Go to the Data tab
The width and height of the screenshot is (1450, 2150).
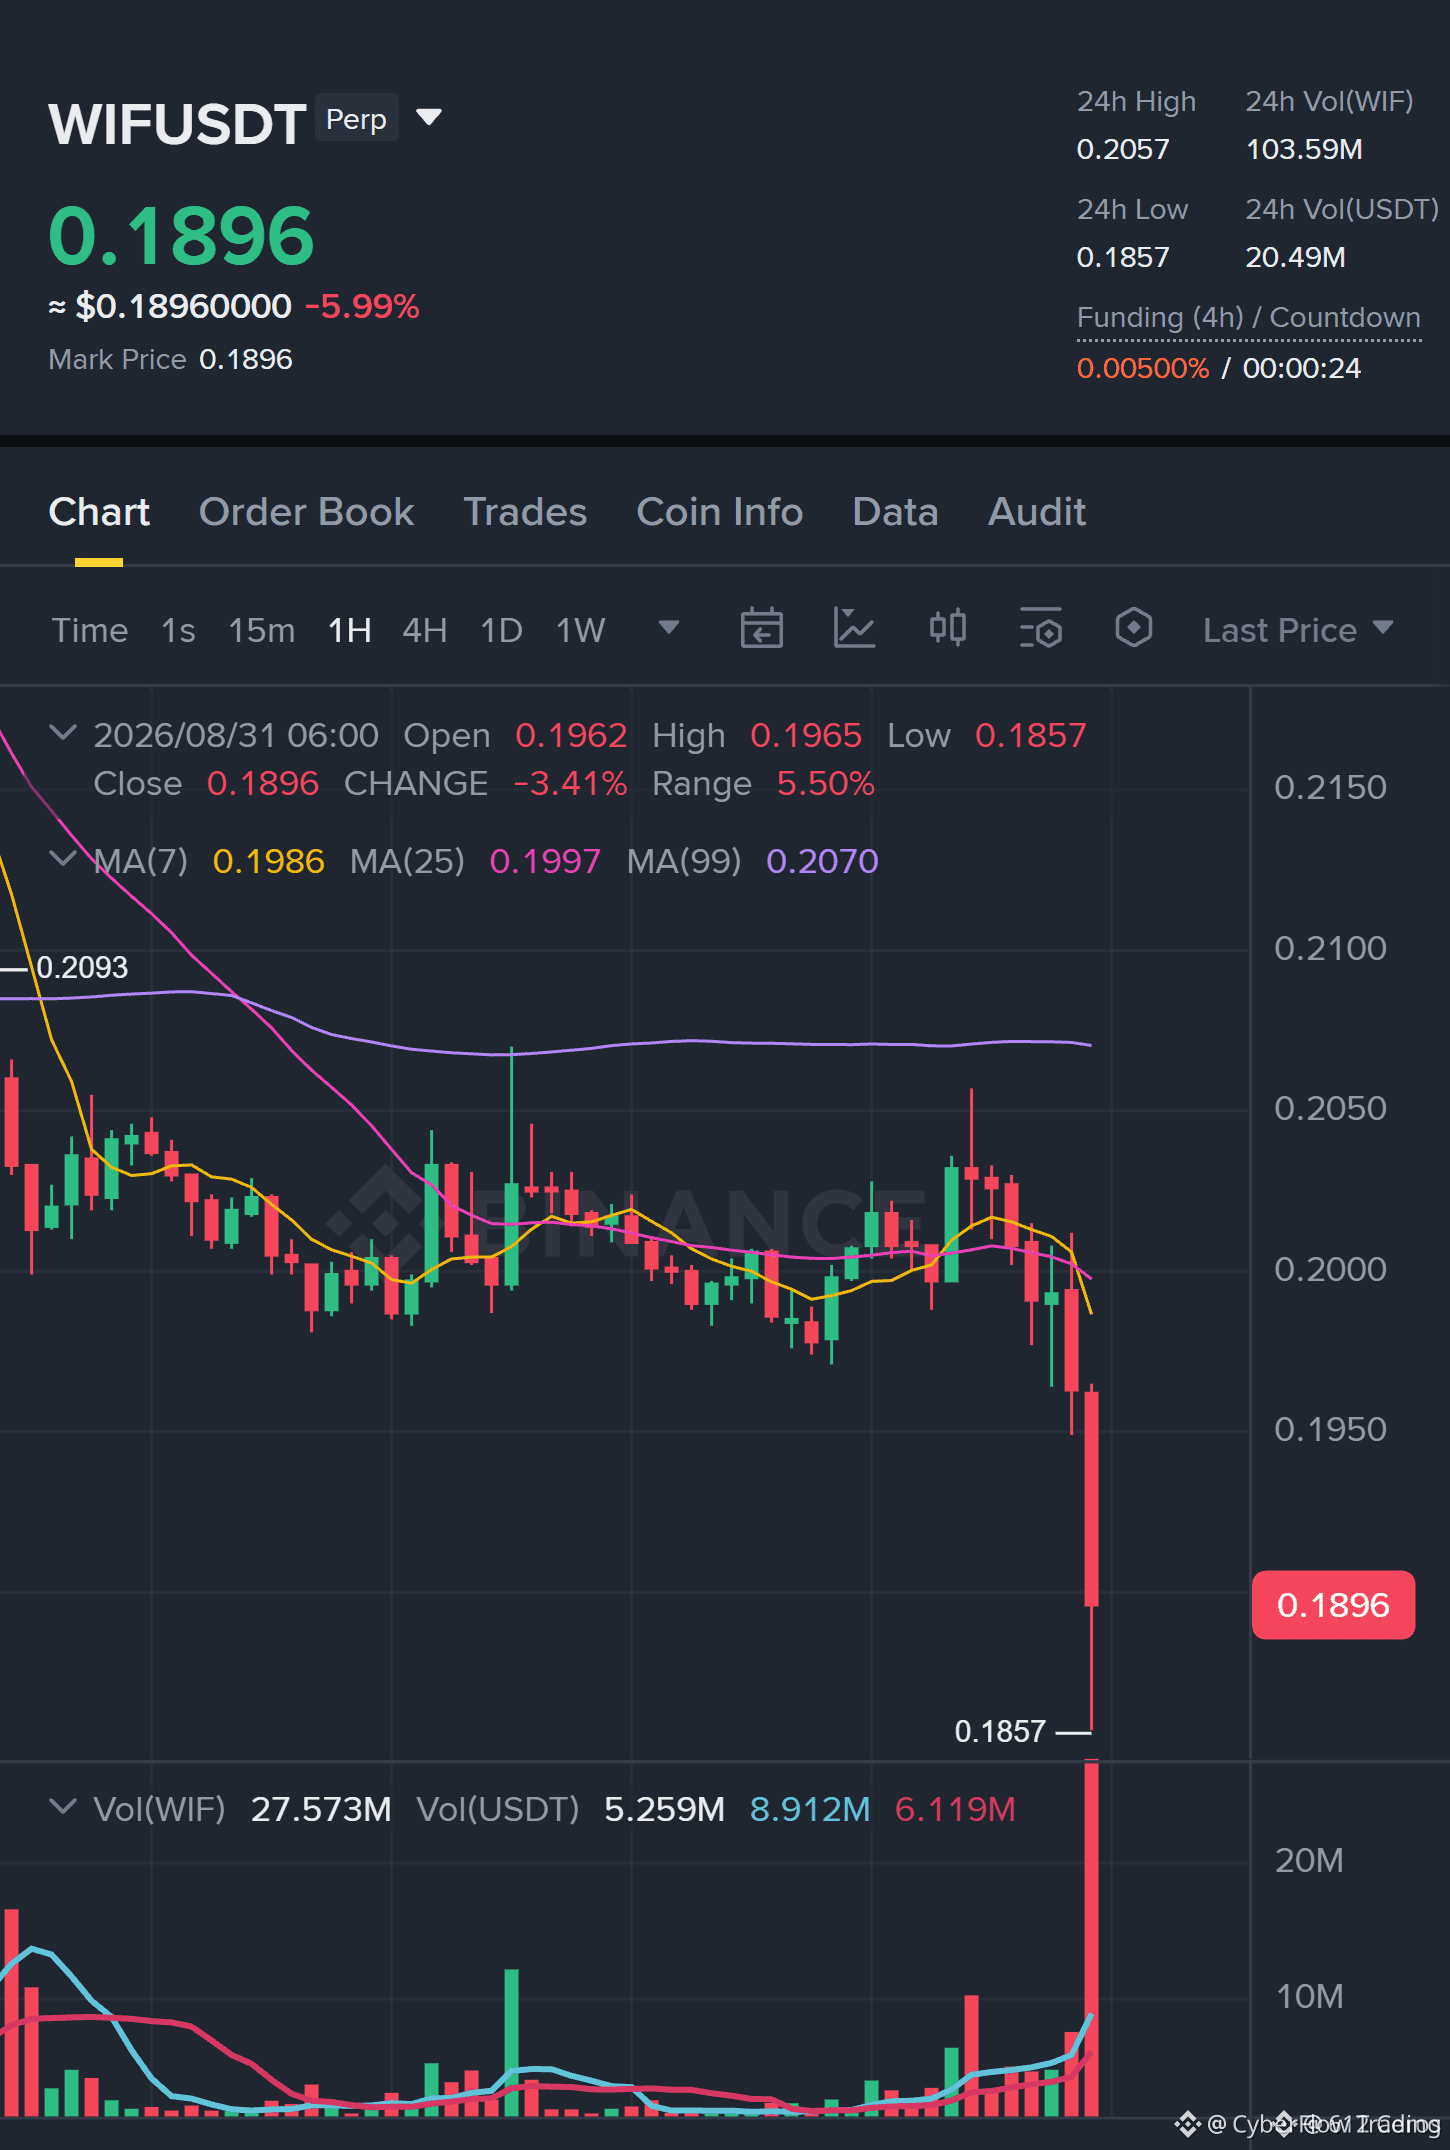(895, 512)
